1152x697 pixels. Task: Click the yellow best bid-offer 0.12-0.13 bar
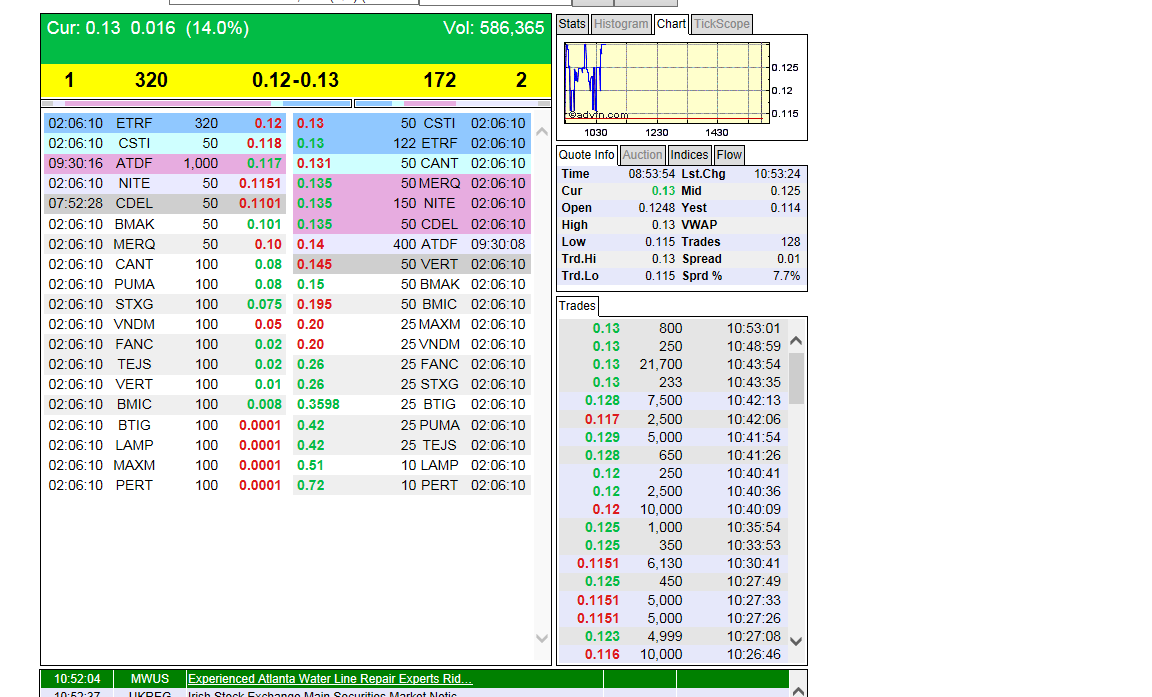[x=295, y=80]
